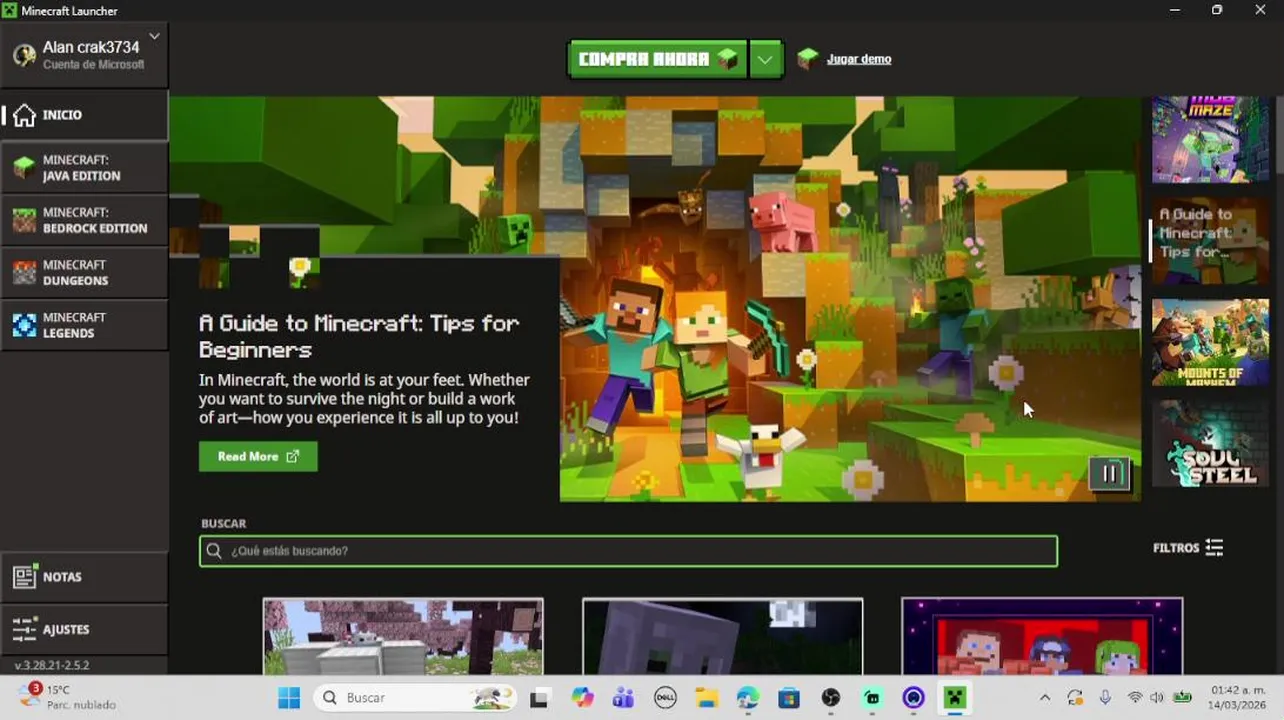Open the Ajustes settings section
The image size is (1284, 720).
84,629
